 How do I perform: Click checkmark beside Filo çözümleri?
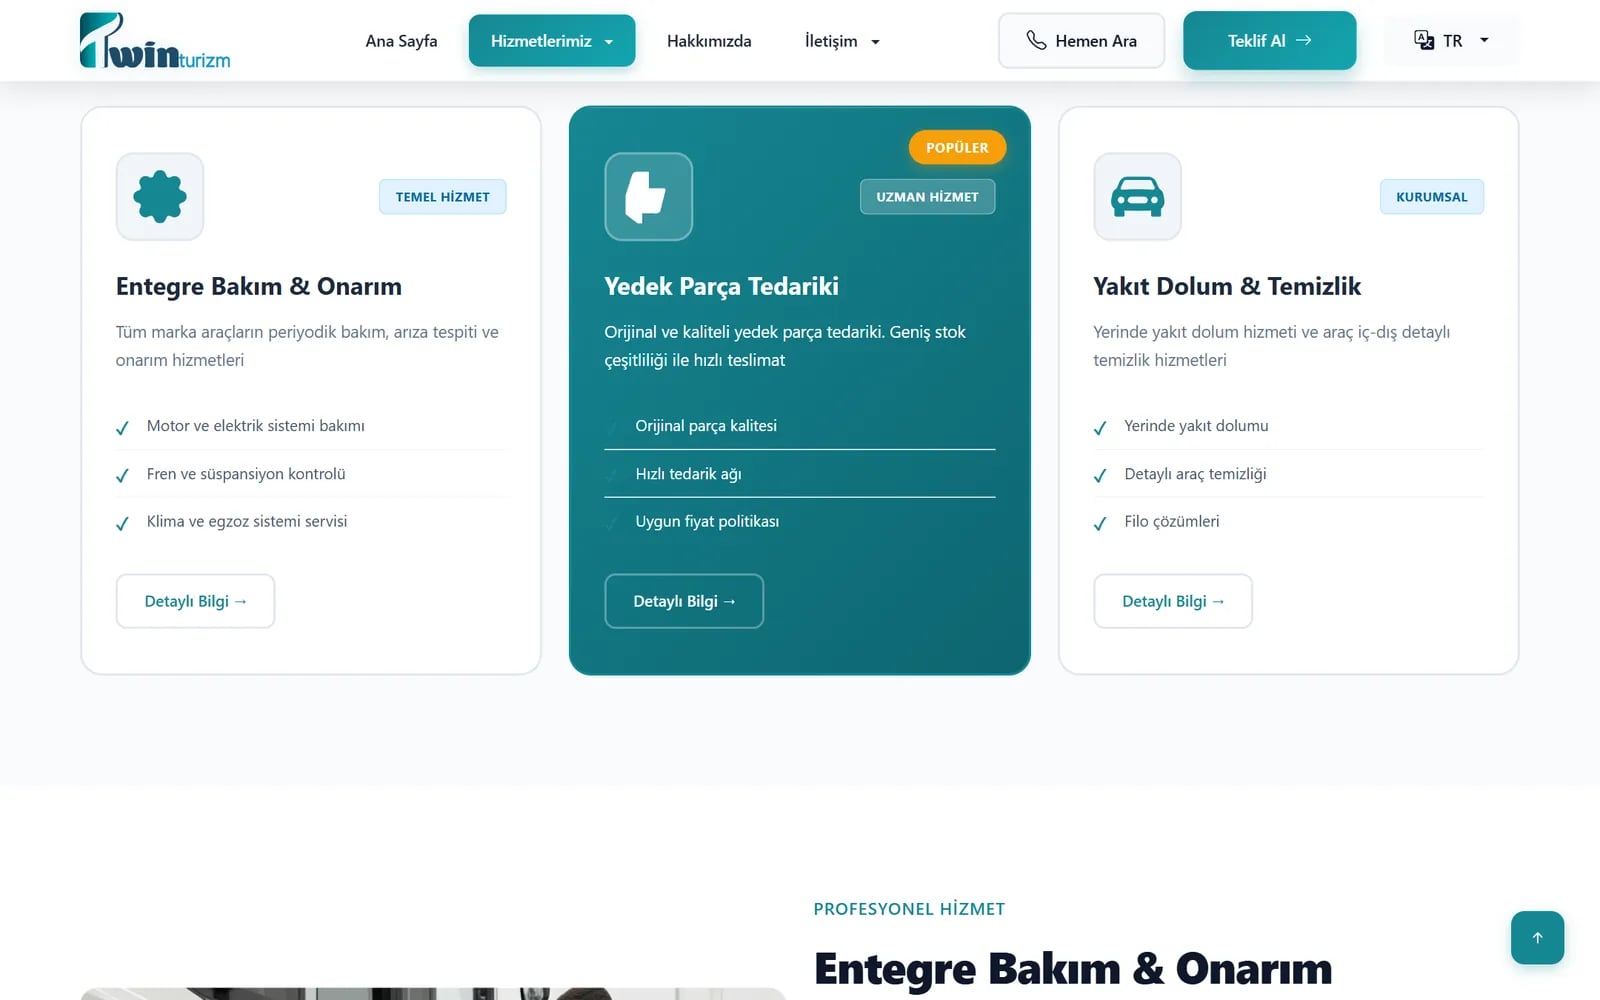[1100, 523]
